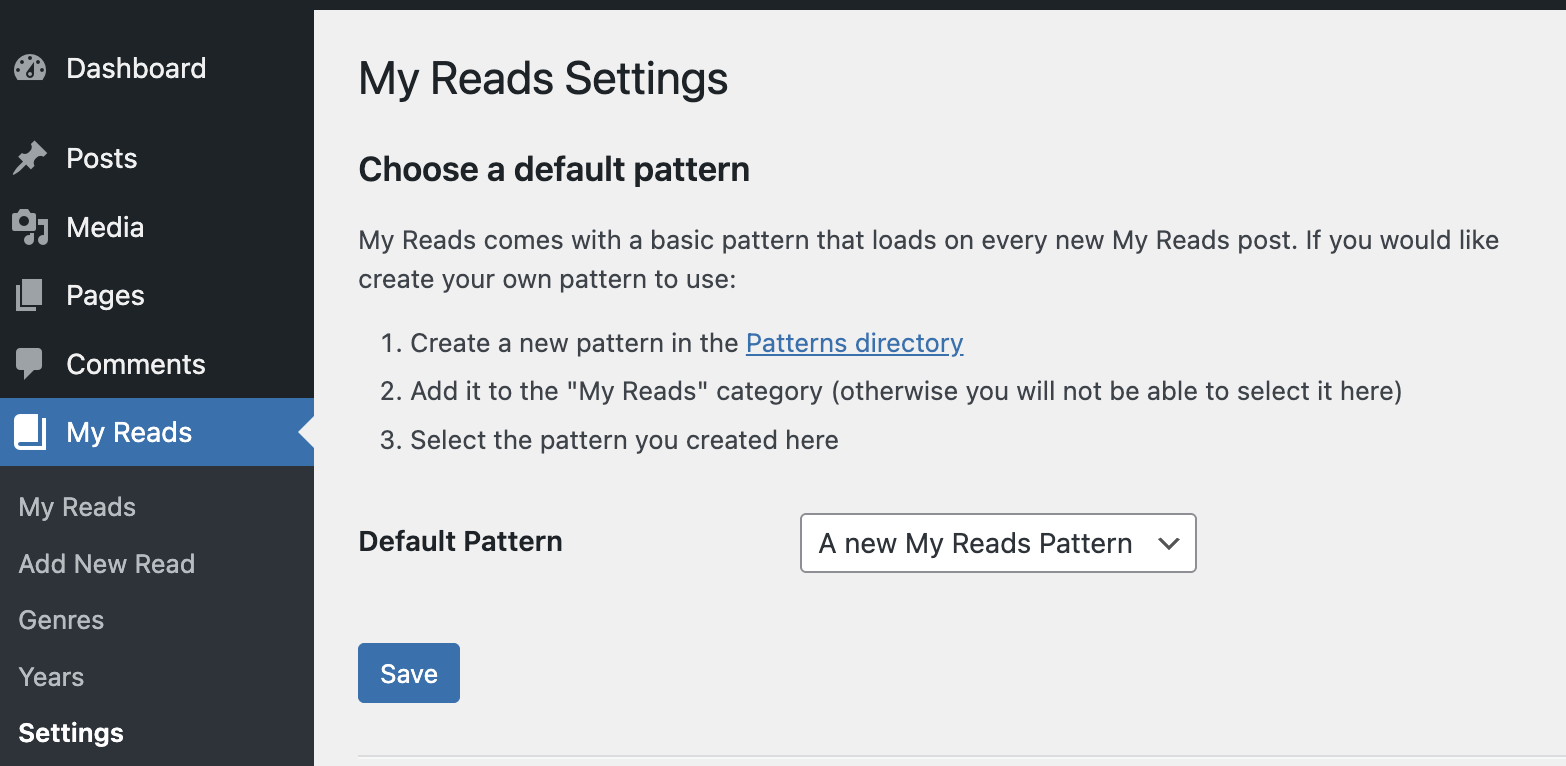The width and height of the screenshot is (1566, 766).
Task: Open Media via the music-note icon
Action: tap(31, 227)
